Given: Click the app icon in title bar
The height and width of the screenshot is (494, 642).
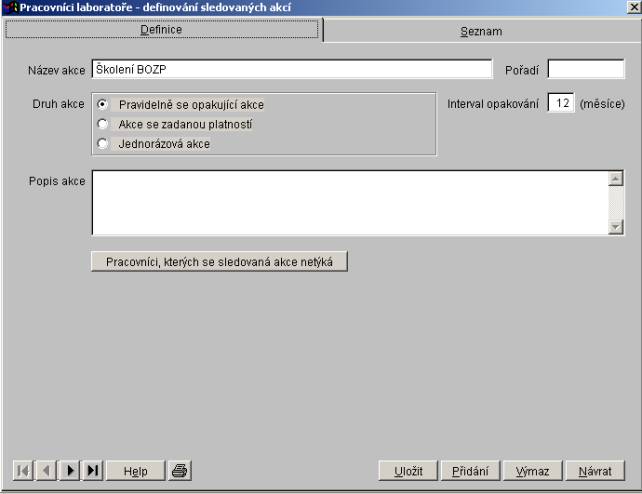Looking at the screenshot, I should (x=11, y=8).
